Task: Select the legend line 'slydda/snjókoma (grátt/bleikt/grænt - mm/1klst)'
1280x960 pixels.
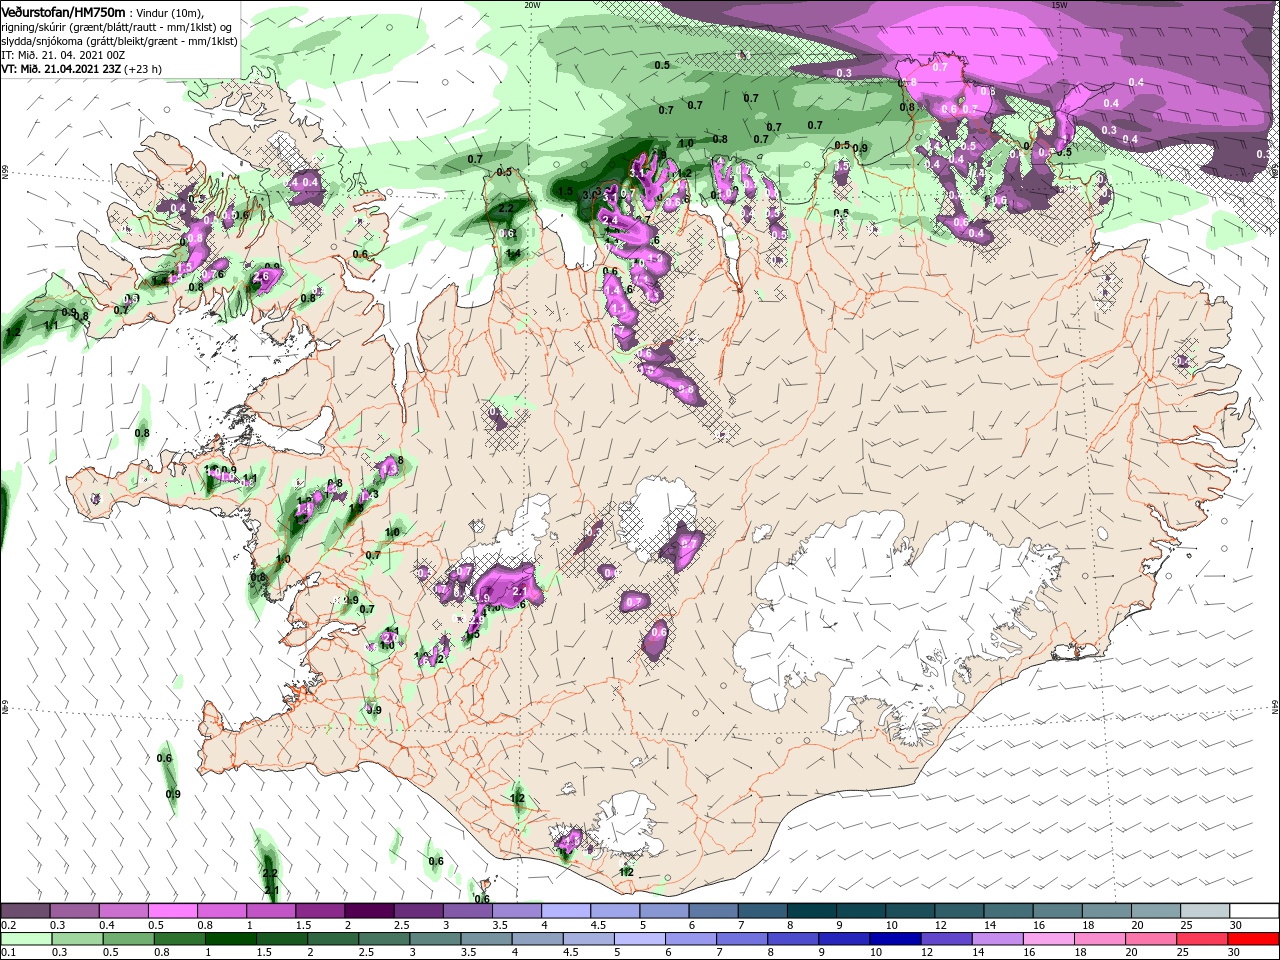Action: coord(118,41)
